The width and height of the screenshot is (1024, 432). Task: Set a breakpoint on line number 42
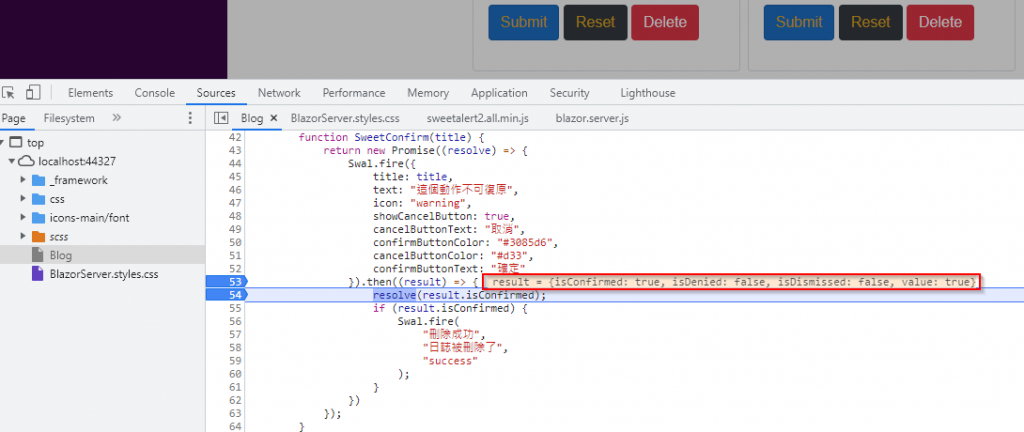click(235, 137)
